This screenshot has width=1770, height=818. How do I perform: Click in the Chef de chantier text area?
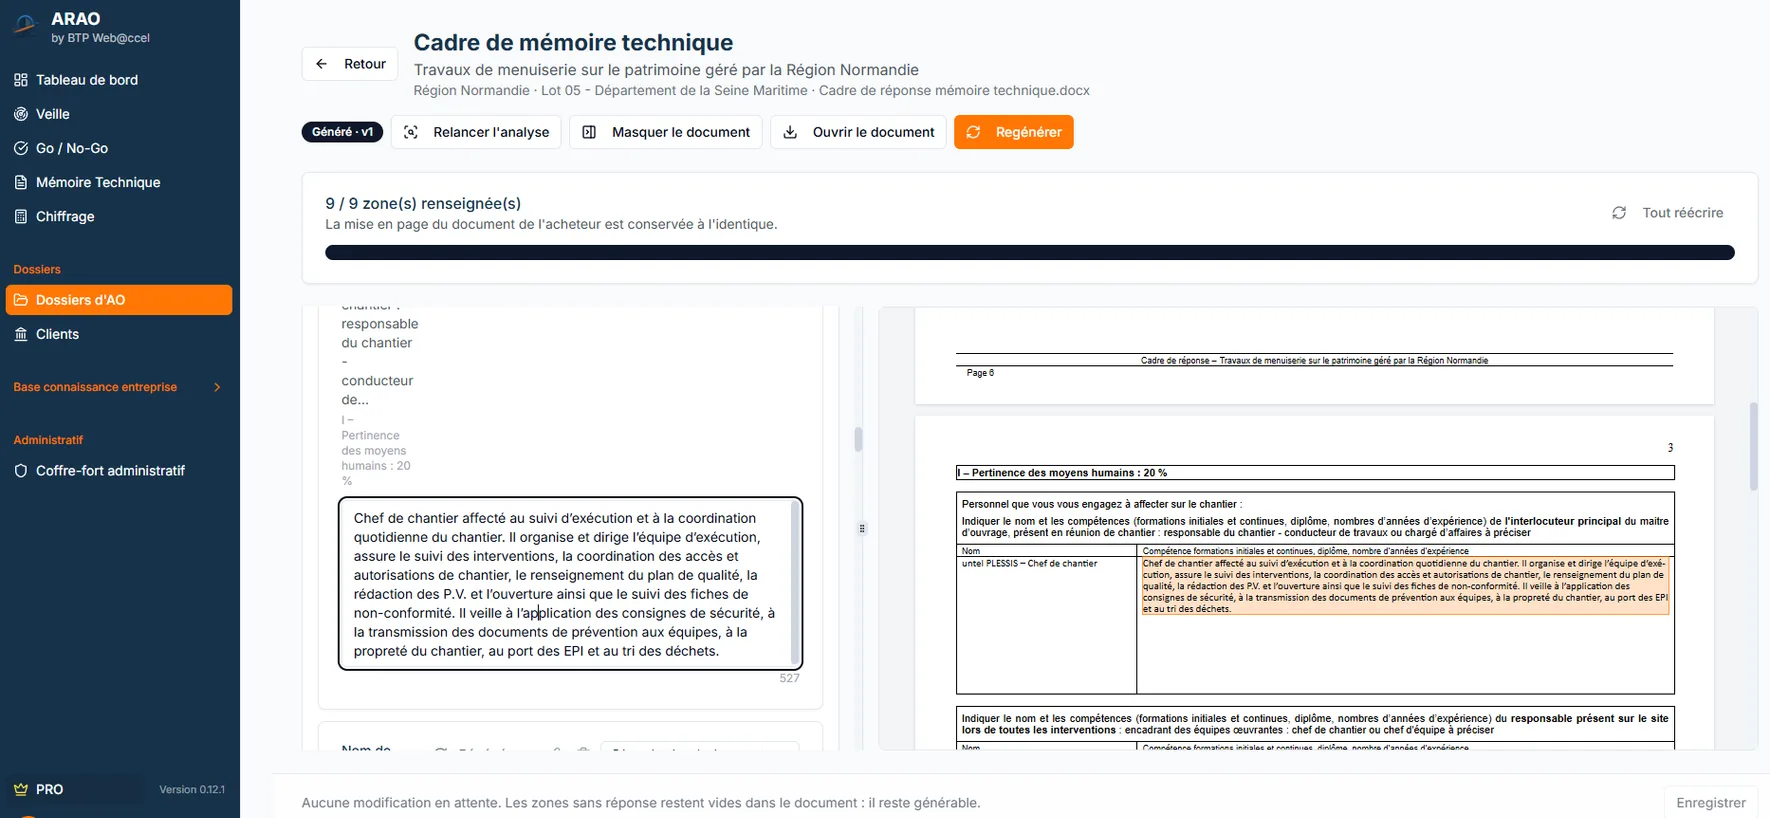571,584
